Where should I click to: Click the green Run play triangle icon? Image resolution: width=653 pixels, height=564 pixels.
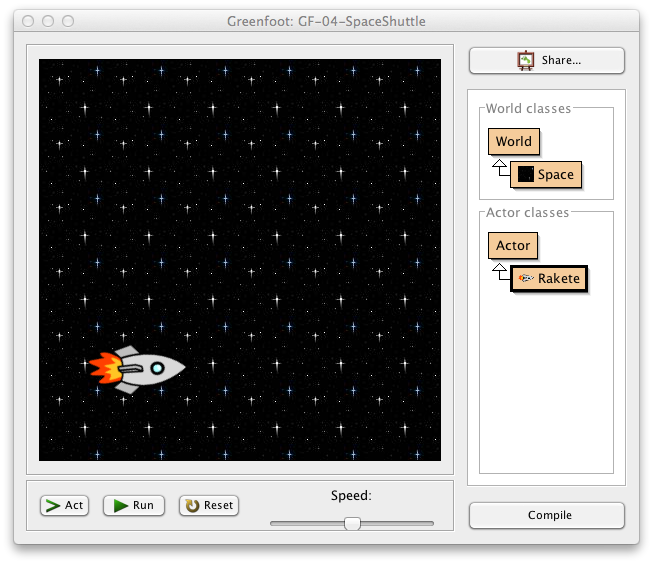pos(121,505)
